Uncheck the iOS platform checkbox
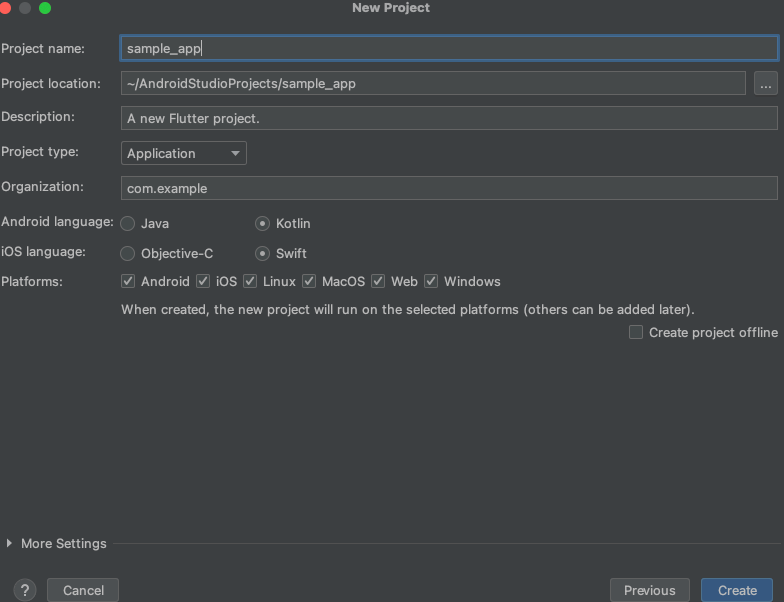784x602 pixels. pyautogui.click(x=203, y=281)
